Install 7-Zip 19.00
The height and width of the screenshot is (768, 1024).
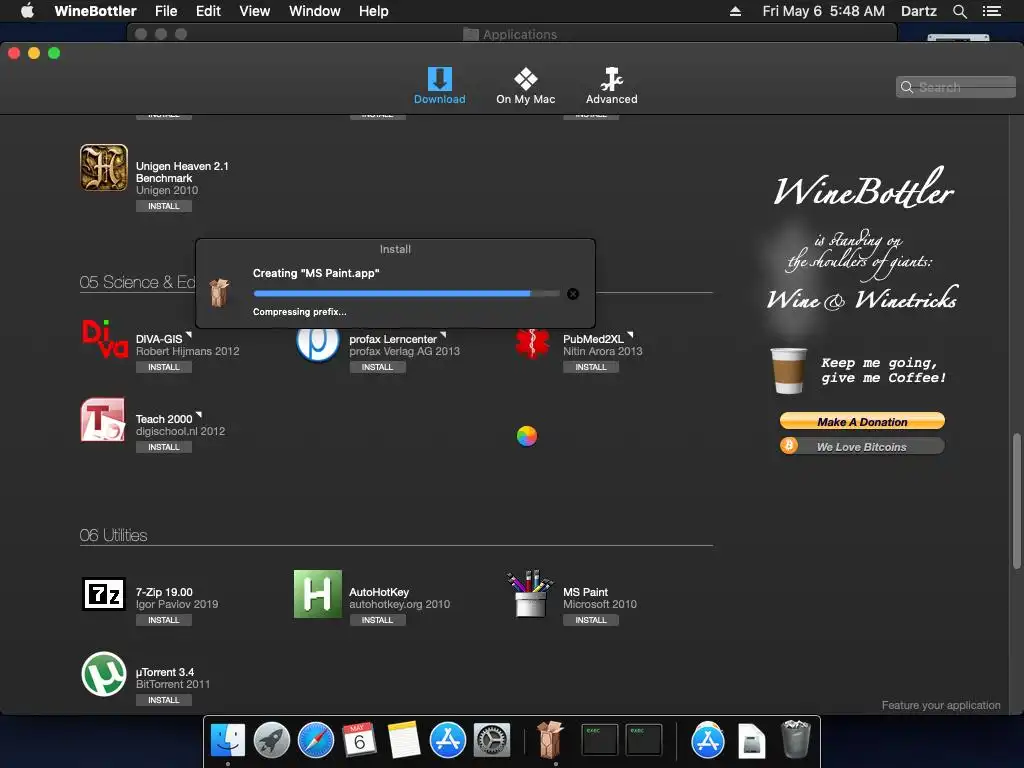click(163, 620)
